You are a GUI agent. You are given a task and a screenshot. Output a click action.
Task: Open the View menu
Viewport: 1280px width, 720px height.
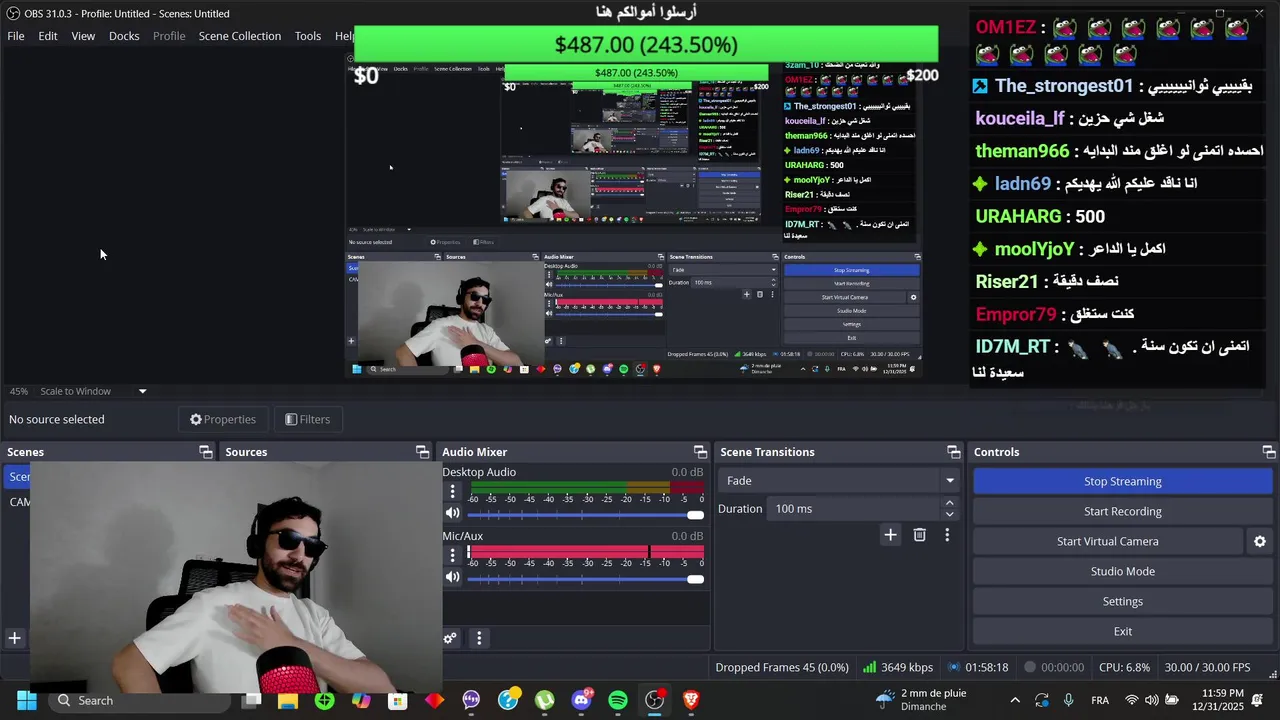83,36
